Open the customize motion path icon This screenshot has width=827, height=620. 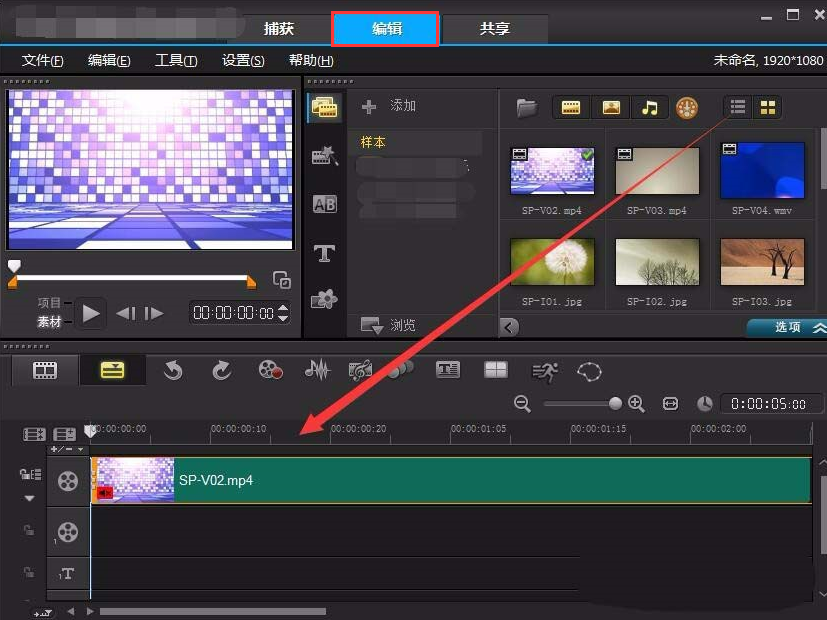[x=589, y=372]
